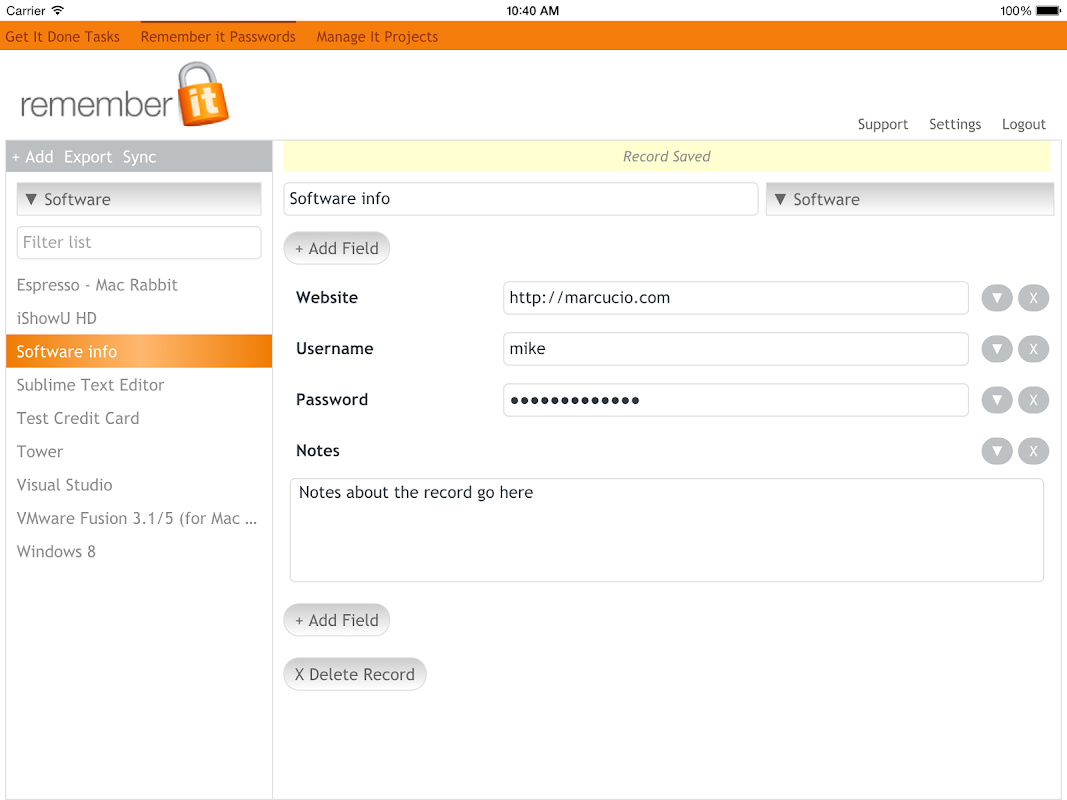Remove the Password field with its X button
This screenshot has width=1067, height=800.
click(1033, 400)
